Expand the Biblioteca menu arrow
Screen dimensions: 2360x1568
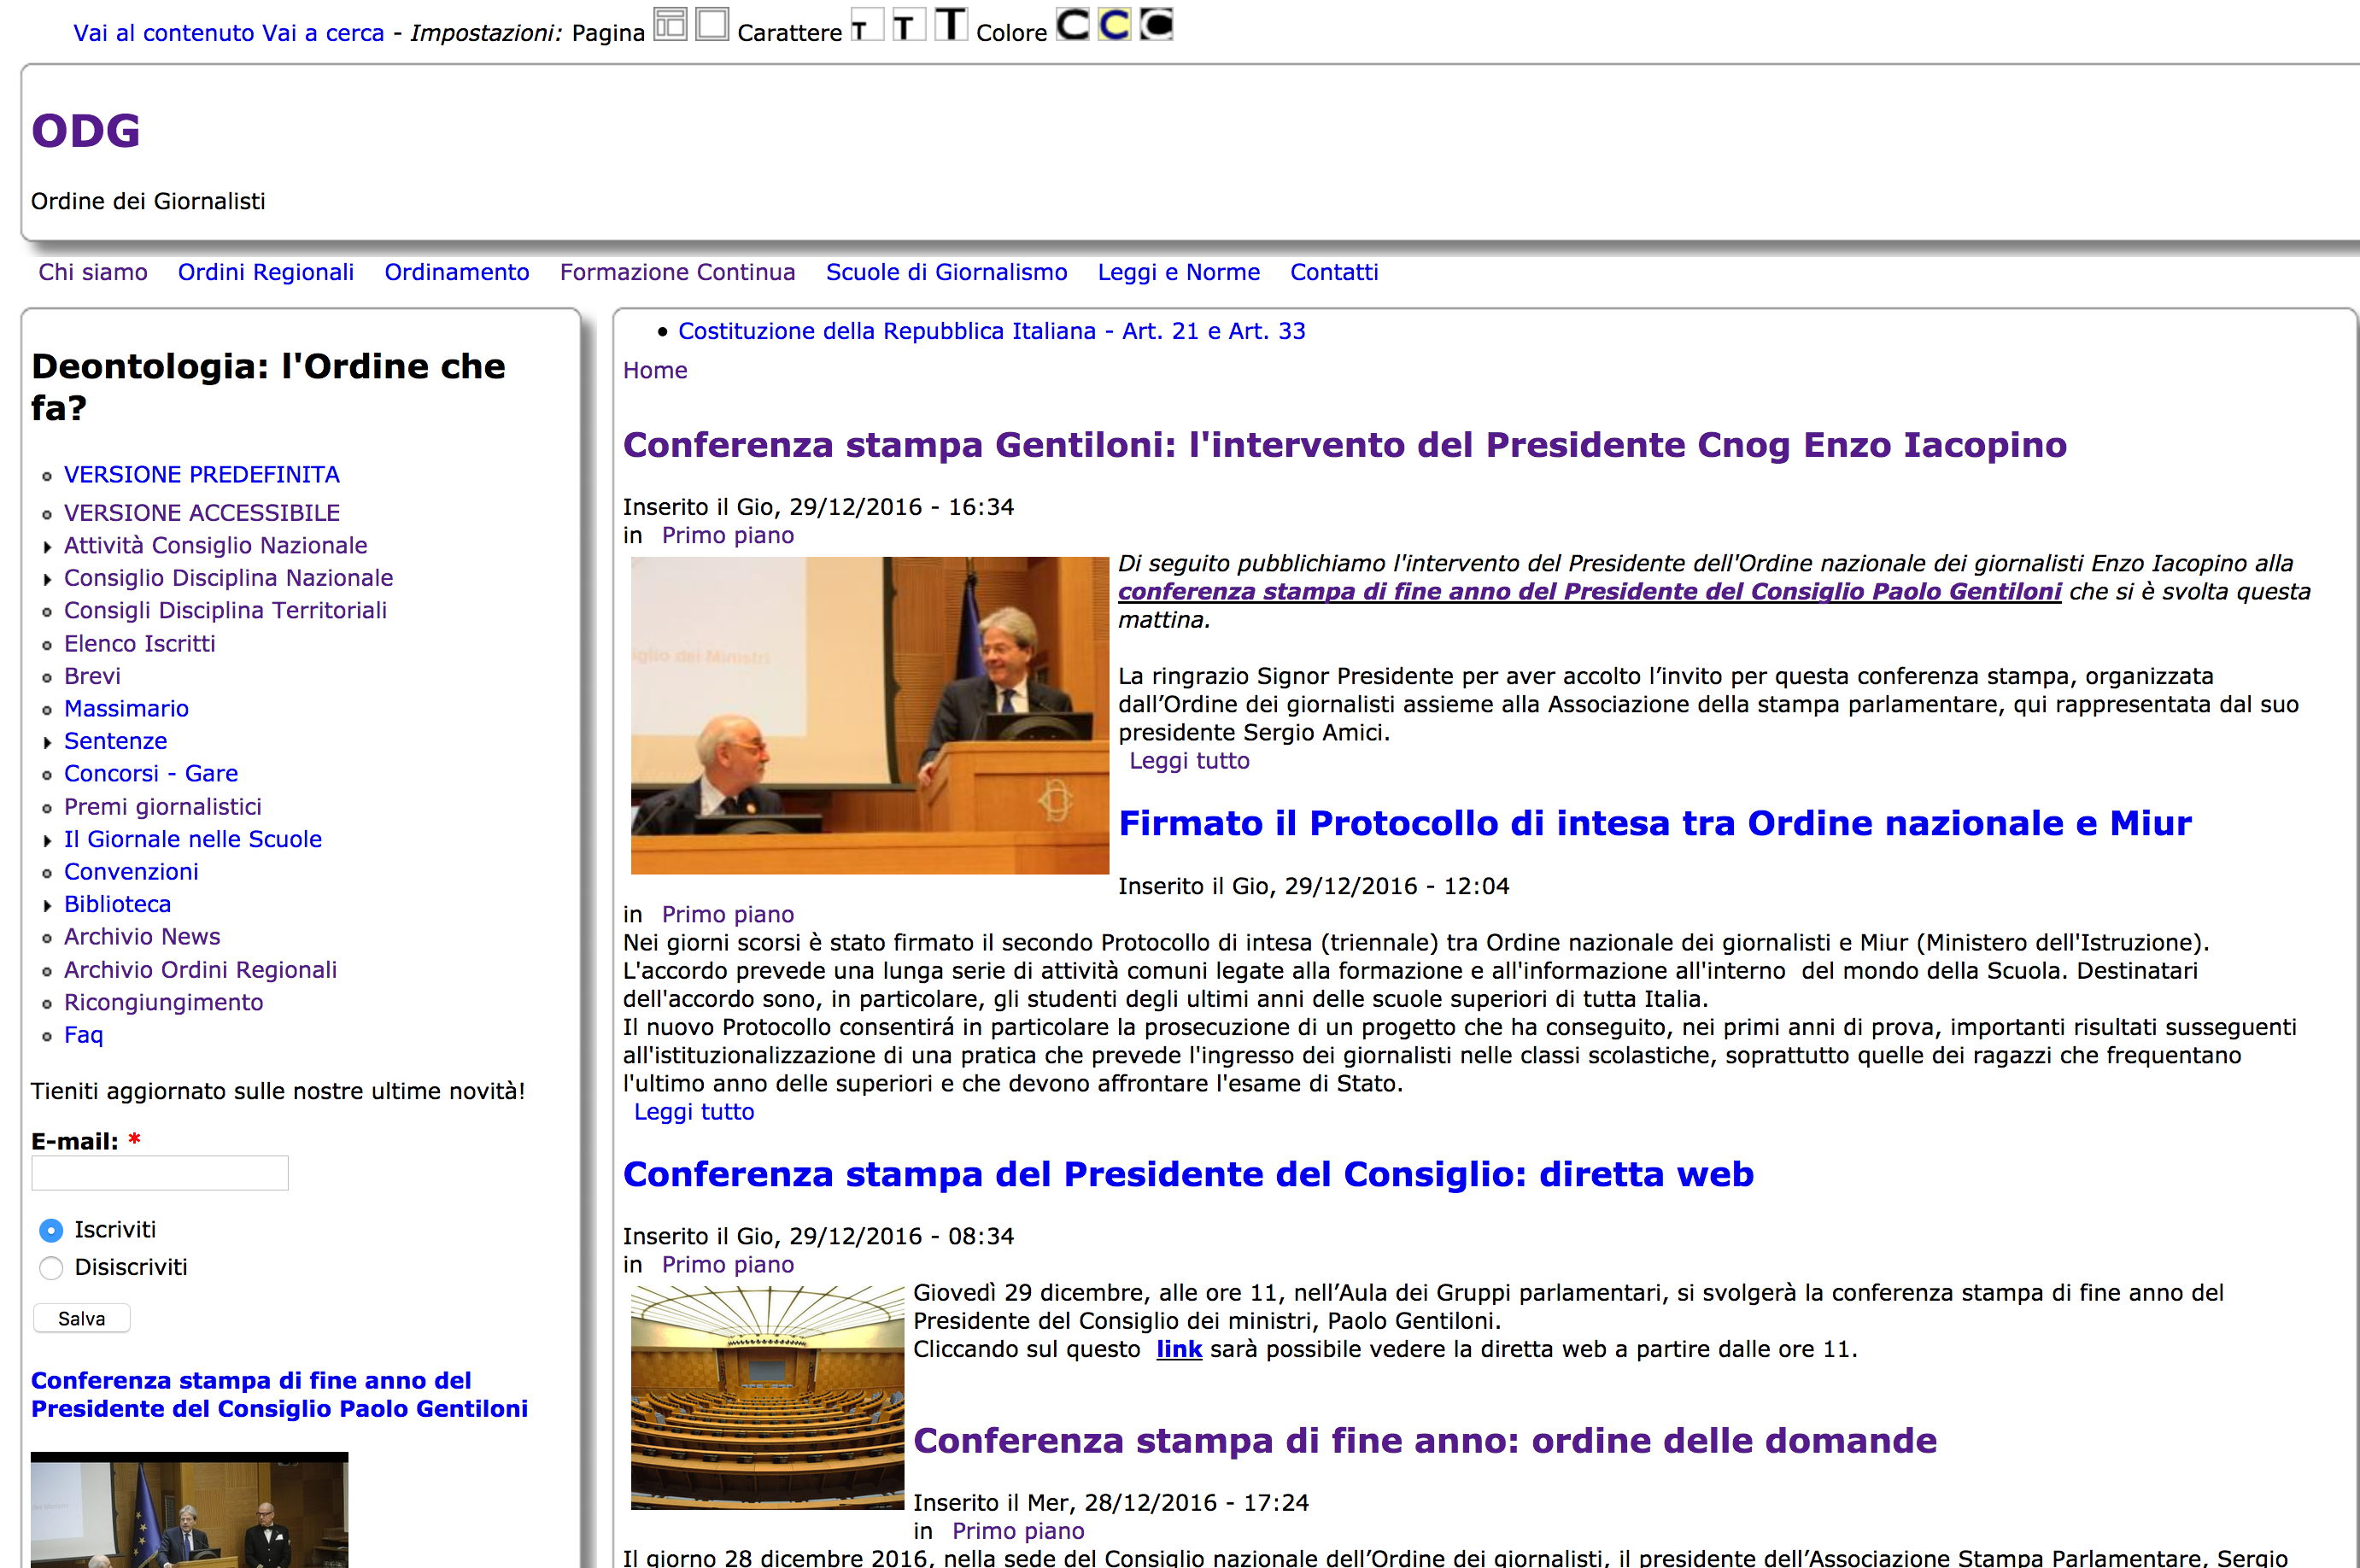[x=47, y=906]
